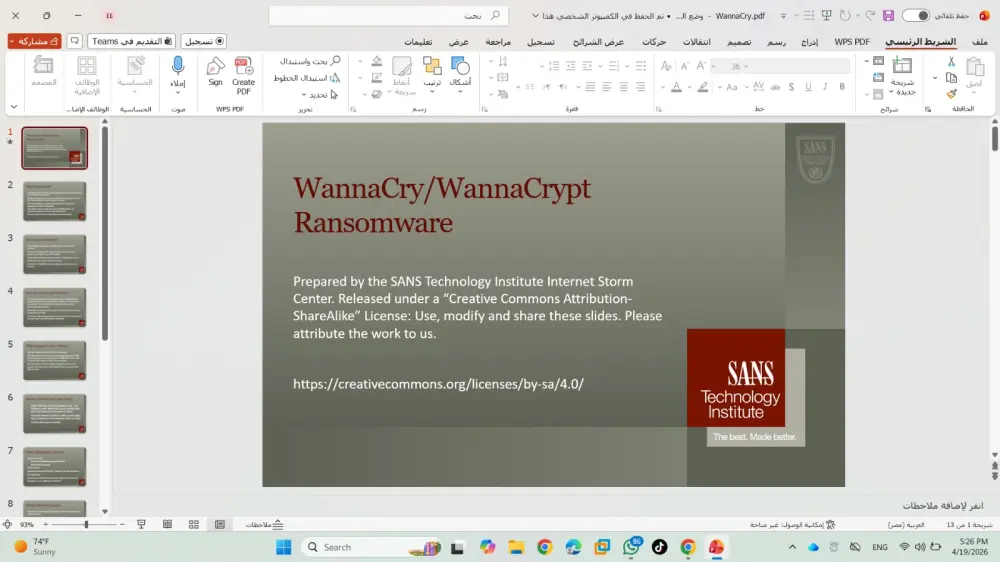This screenshot has width=1000, height=562.
Task: Start Dictate (إملاء) microphone
Action: [178, 65]
